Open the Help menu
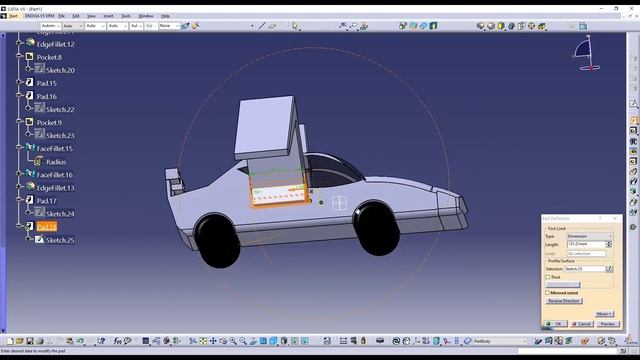 click(165, 16)
